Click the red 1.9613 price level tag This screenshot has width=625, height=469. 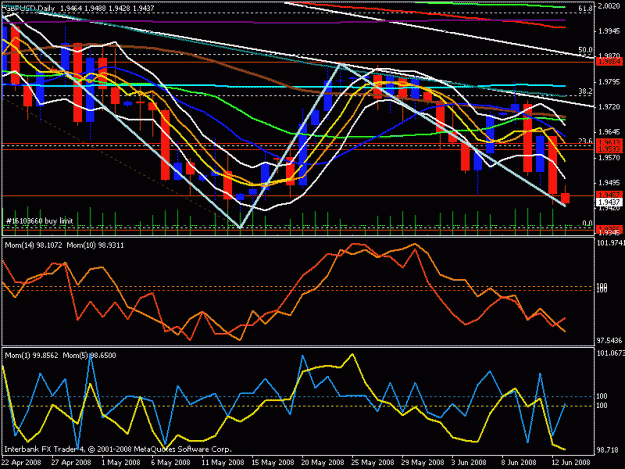[609, 142]
